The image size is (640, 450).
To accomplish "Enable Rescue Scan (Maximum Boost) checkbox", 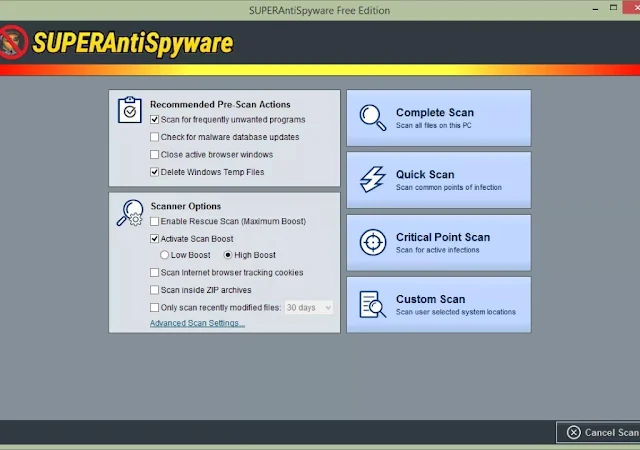I will [154, 221].
